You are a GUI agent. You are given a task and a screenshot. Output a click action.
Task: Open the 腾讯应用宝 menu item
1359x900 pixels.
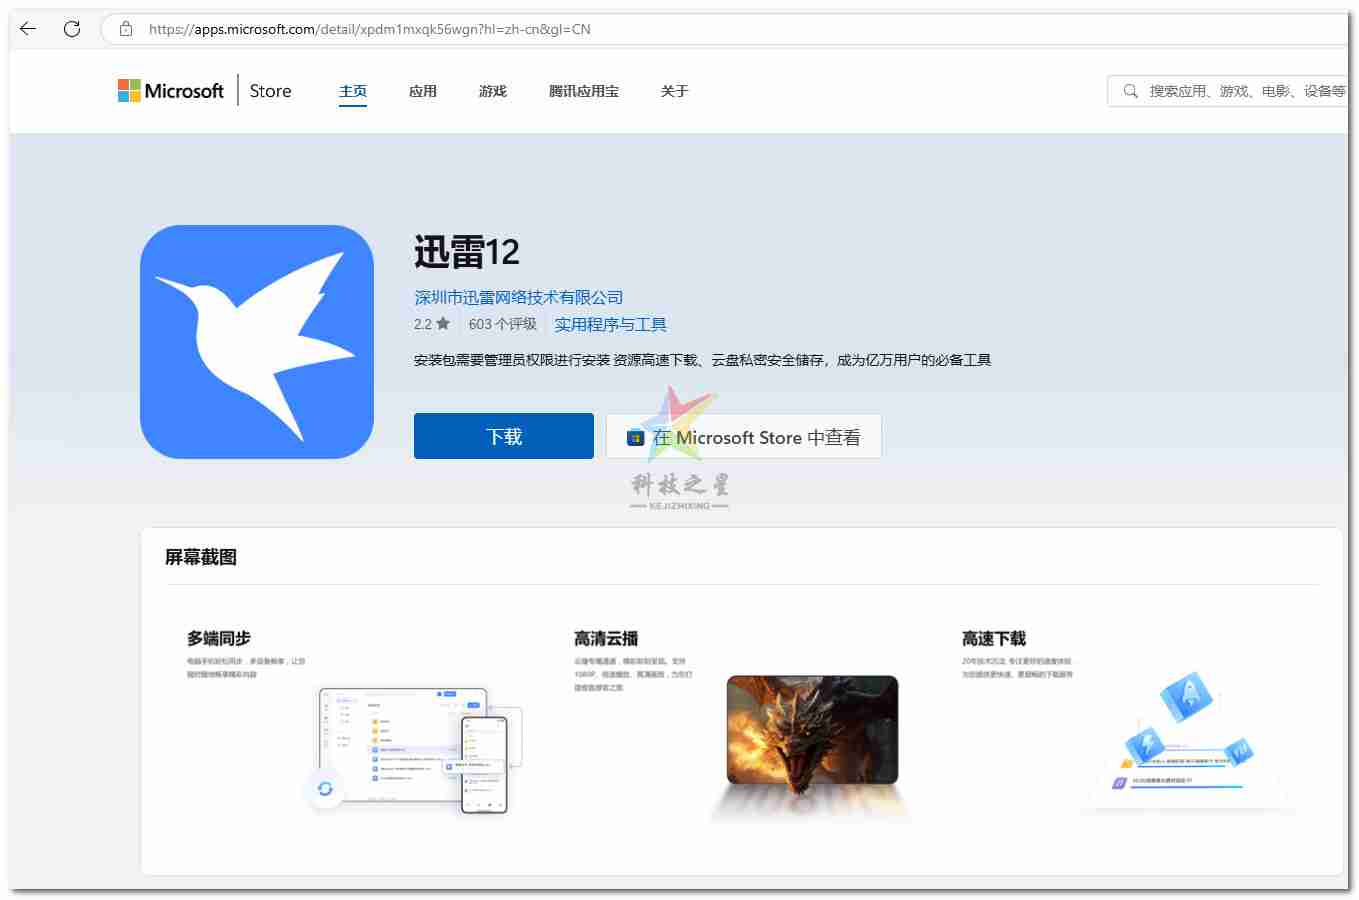tap(584, 90)
